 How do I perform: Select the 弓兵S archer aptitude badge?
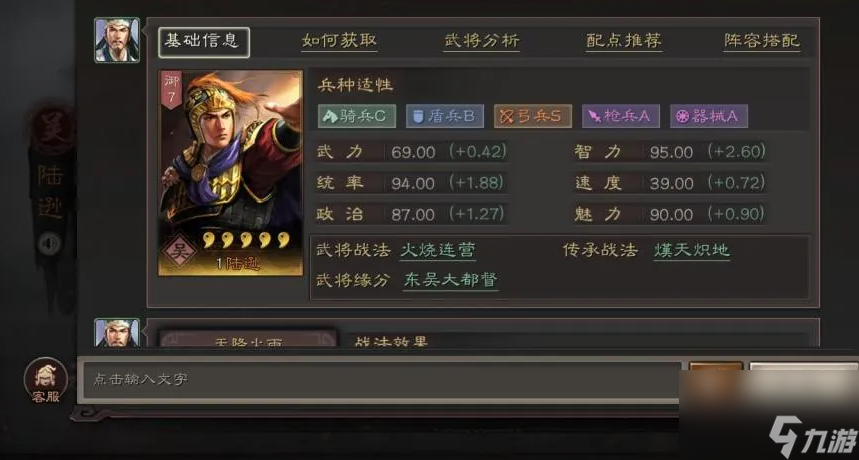(x=533, y=116)
